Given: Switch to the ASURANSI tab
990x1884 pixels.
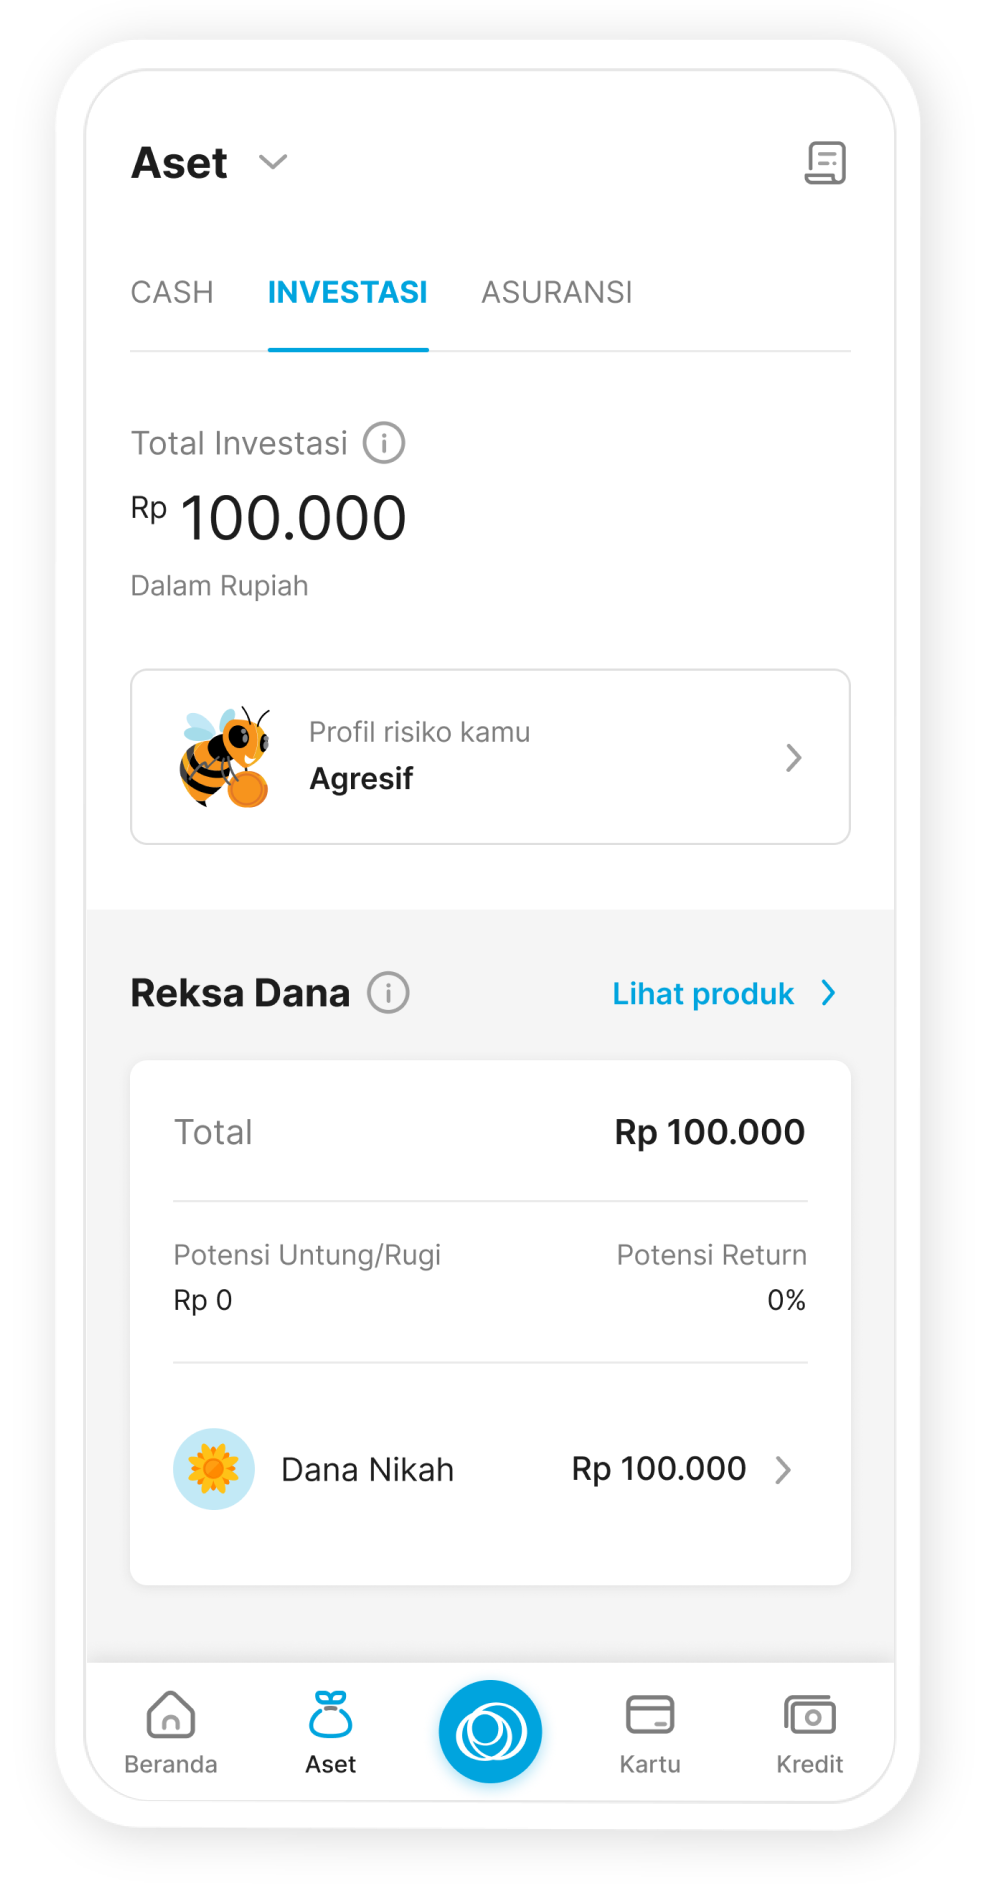Looking at the screenshot, I should pyautogui.click(x=557, y=292).
